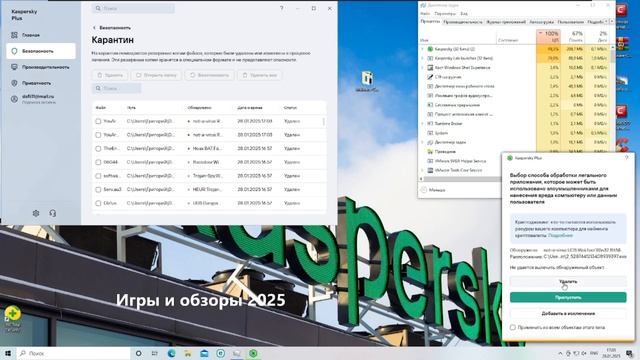Sort Task Manager by Память 67% column

573,36
